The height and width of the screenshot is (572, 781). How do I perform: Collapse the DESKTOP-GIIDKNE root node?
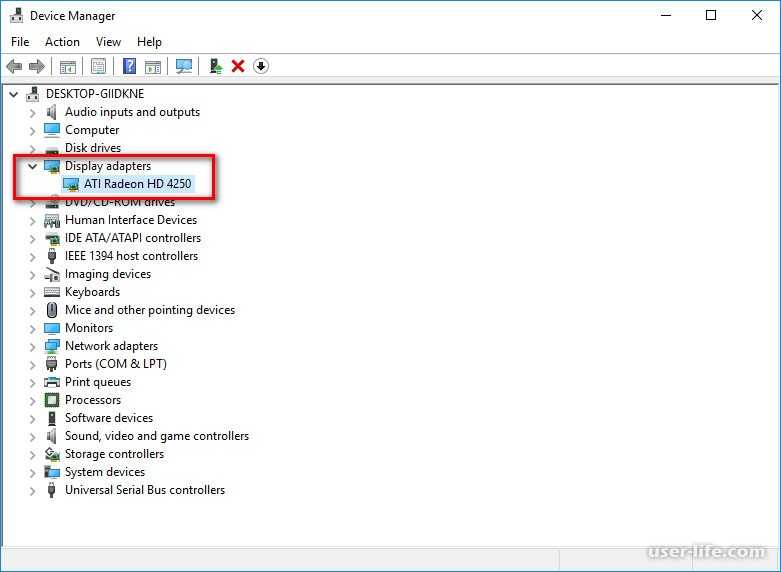[x=13, y=94]
